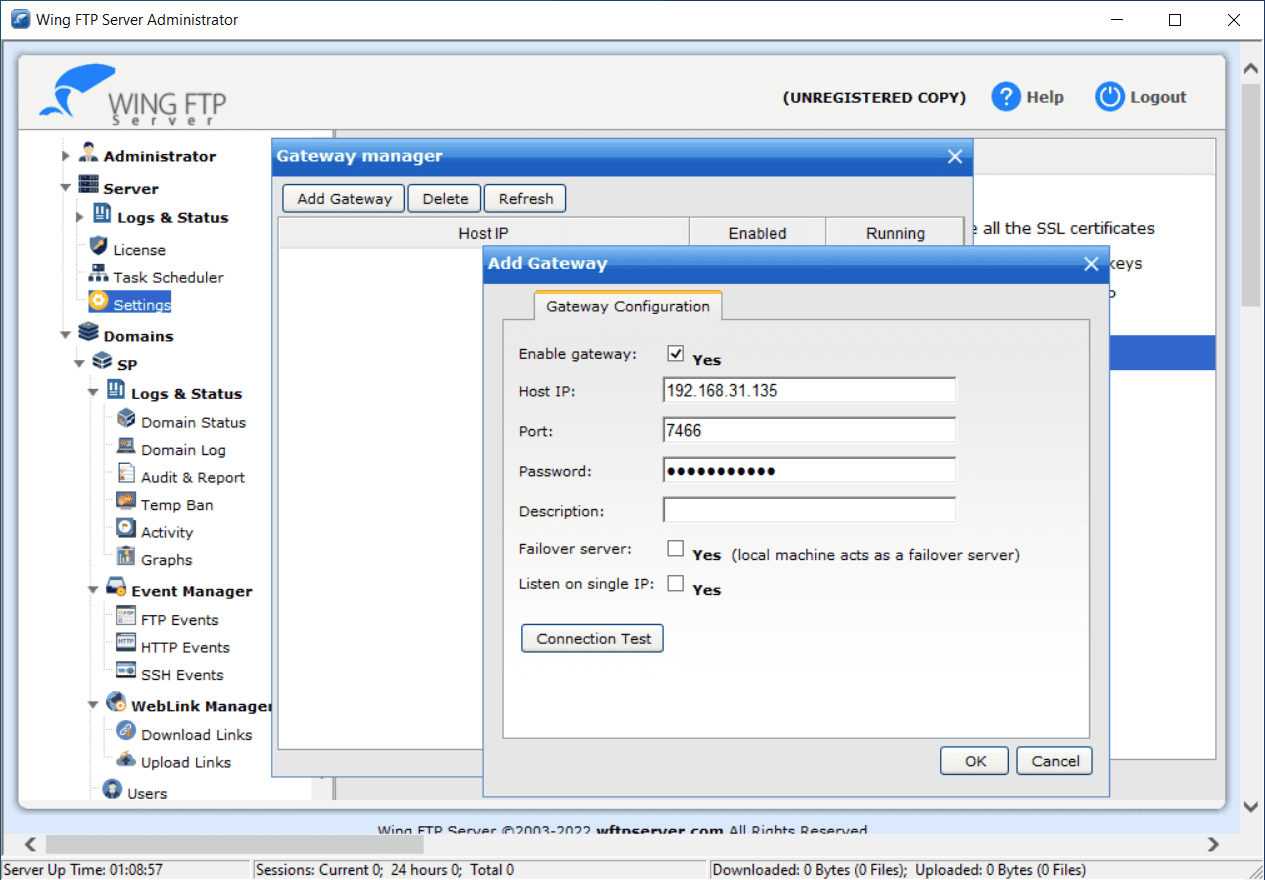This screenshot has width=1265, height=880.
Task: Select Settings label in the sidebar tree
Action: (x=142, y=304)
